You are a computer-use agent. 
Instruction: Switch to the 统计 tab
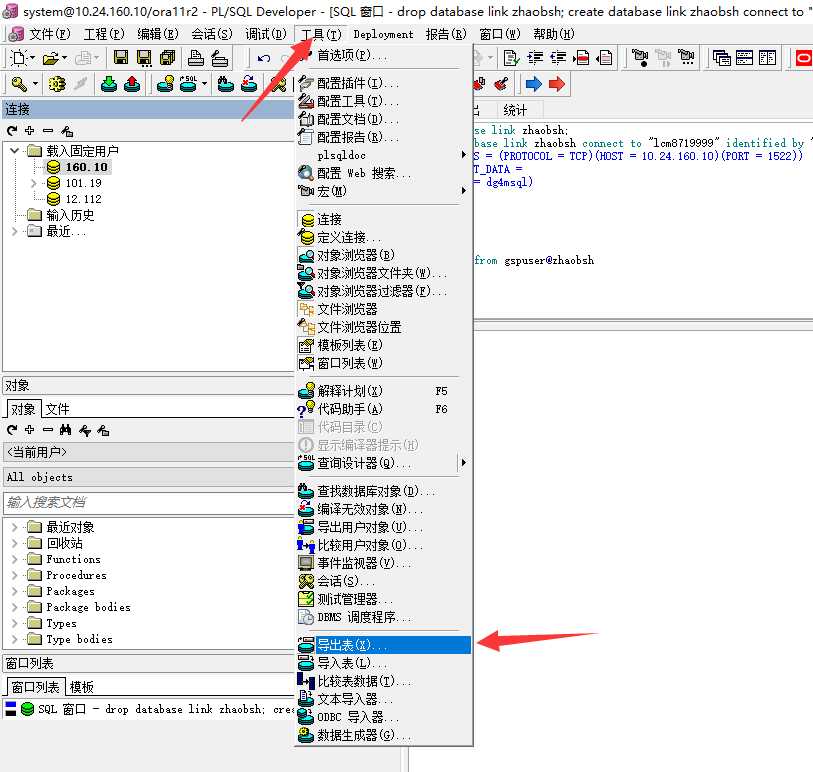pos(515,110)
